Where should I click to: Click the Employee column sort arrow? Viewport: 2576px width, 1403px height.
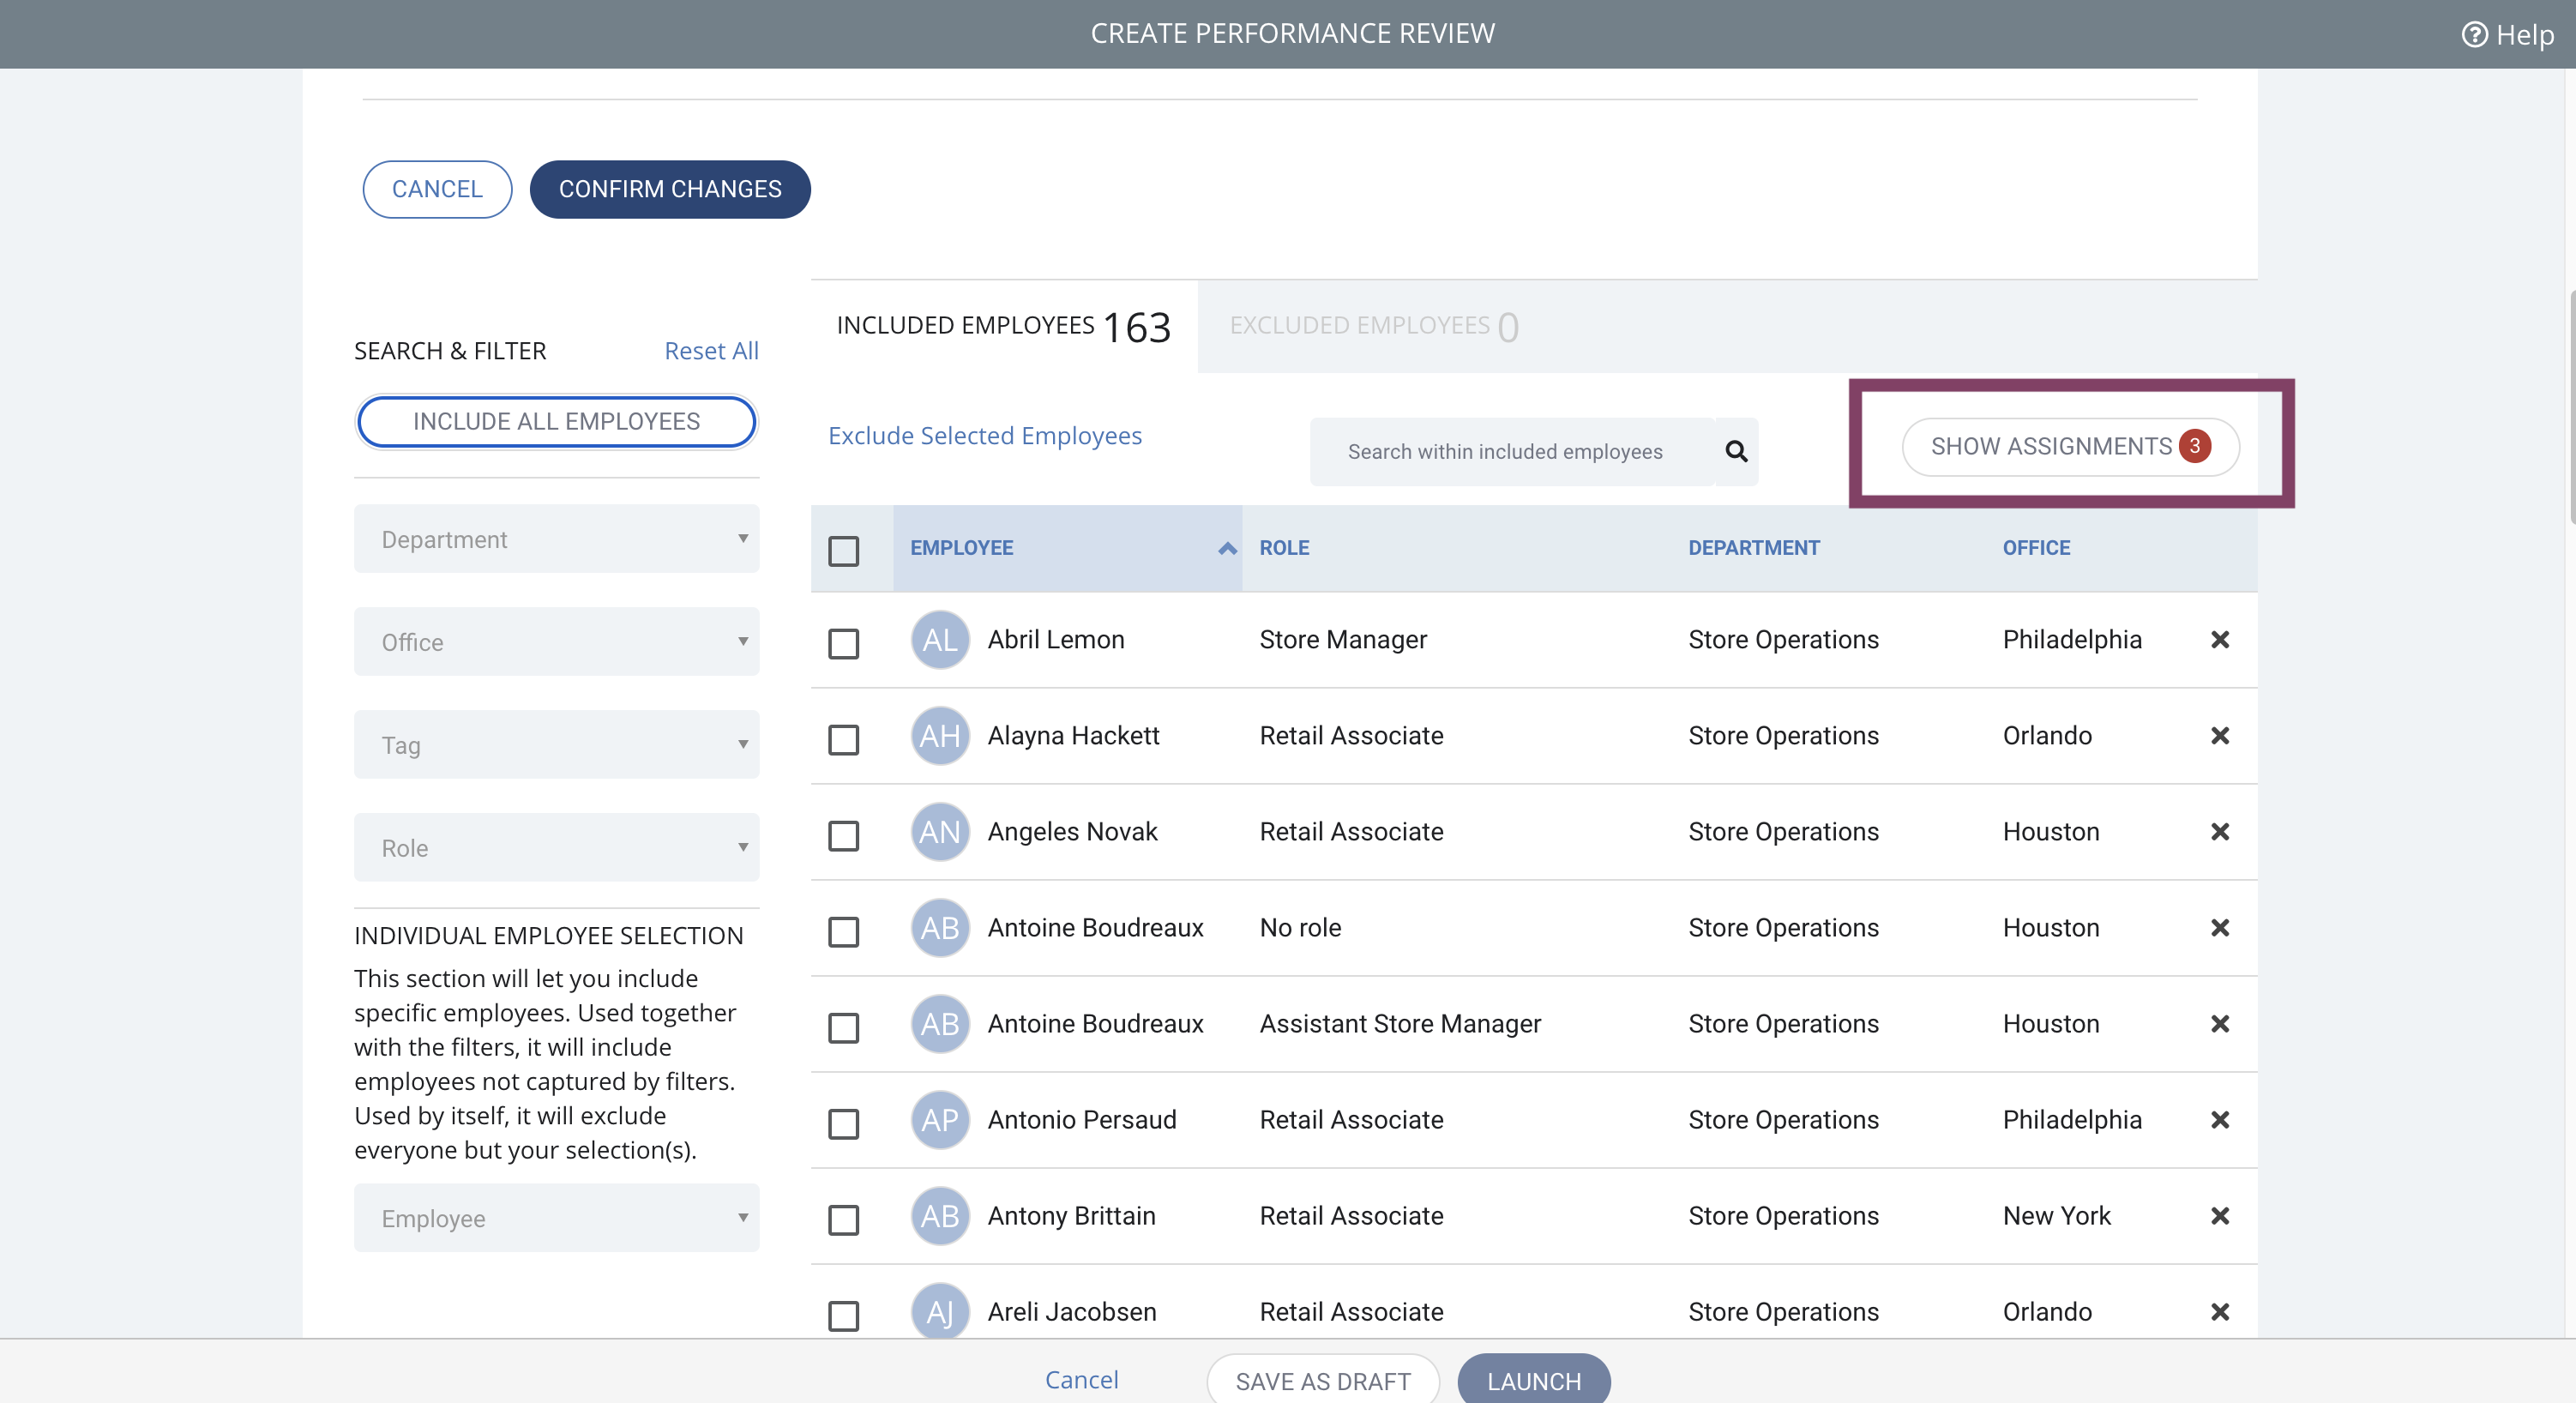click(x=1227, y=548)
